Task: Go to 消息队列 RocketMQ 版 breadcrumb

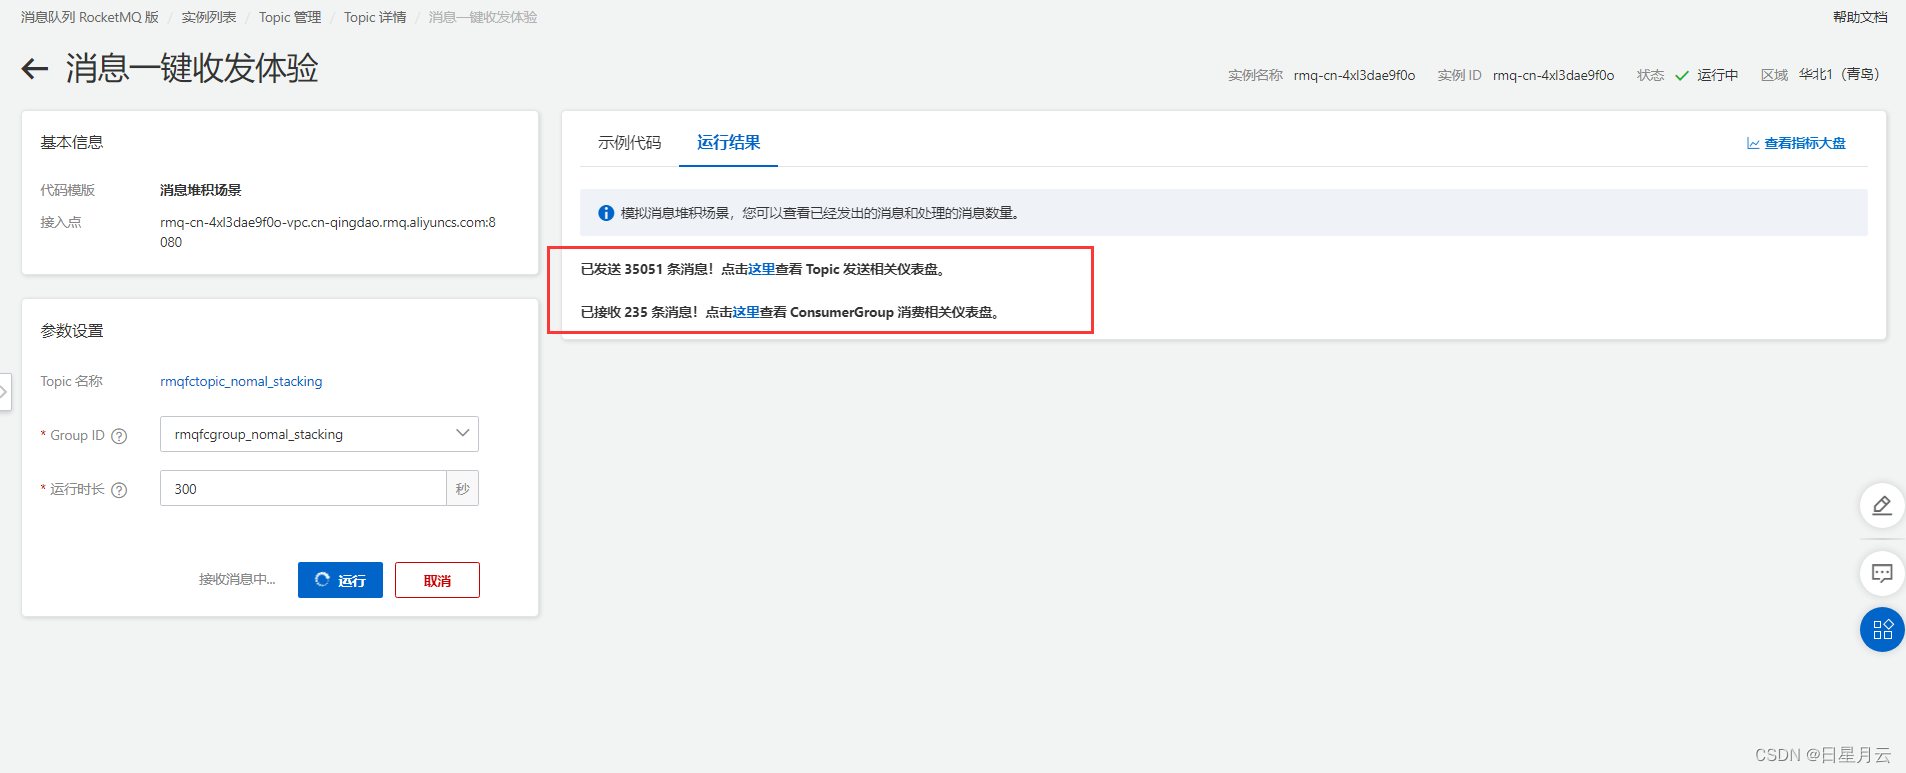Action: tap(90, 17)
